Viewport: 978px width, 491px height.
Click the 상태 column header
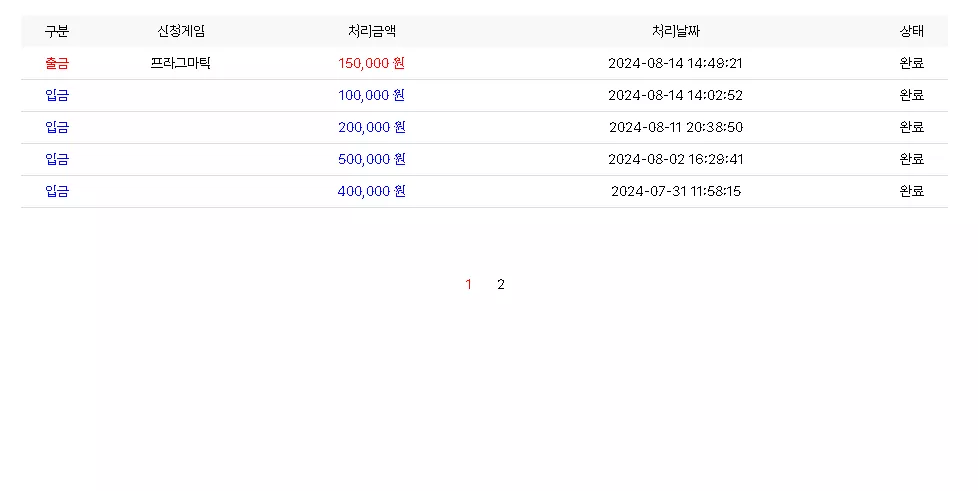[911, 31]
